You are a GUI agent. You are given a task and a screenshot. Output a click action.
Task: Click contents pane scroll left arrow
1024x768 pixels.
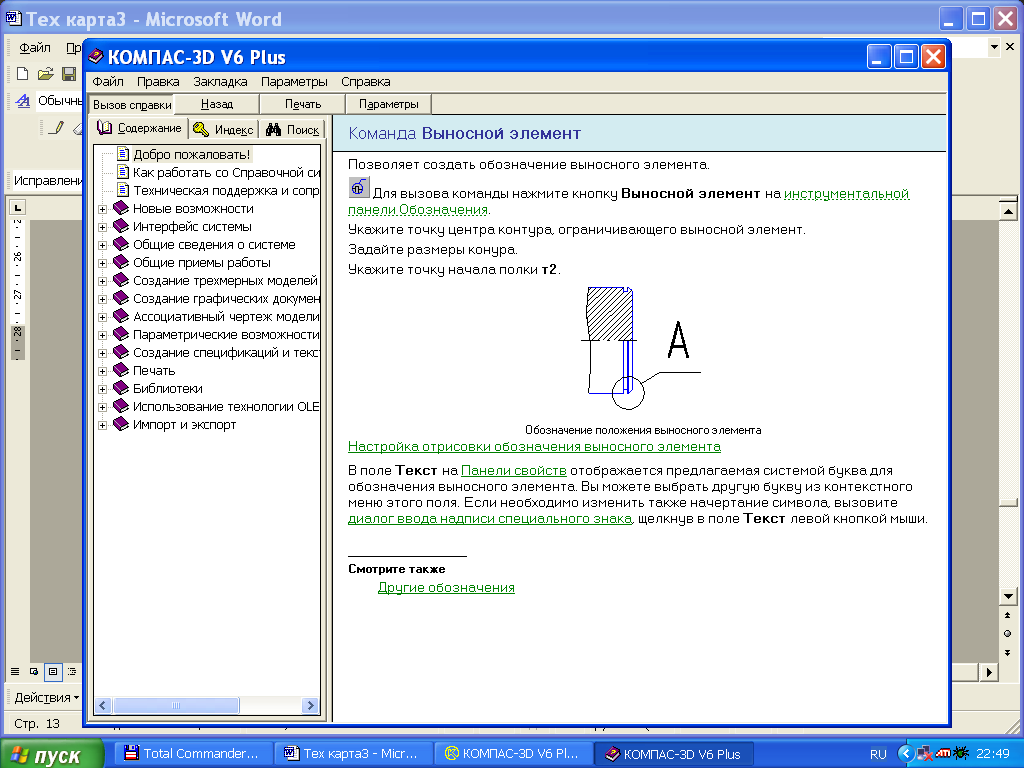(103, 705)
